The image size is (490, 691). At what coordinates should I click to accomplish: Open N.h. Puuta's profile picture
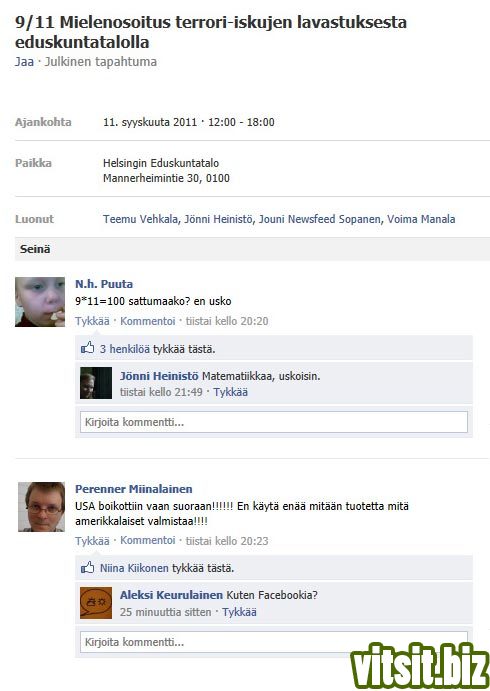point(40,302)
